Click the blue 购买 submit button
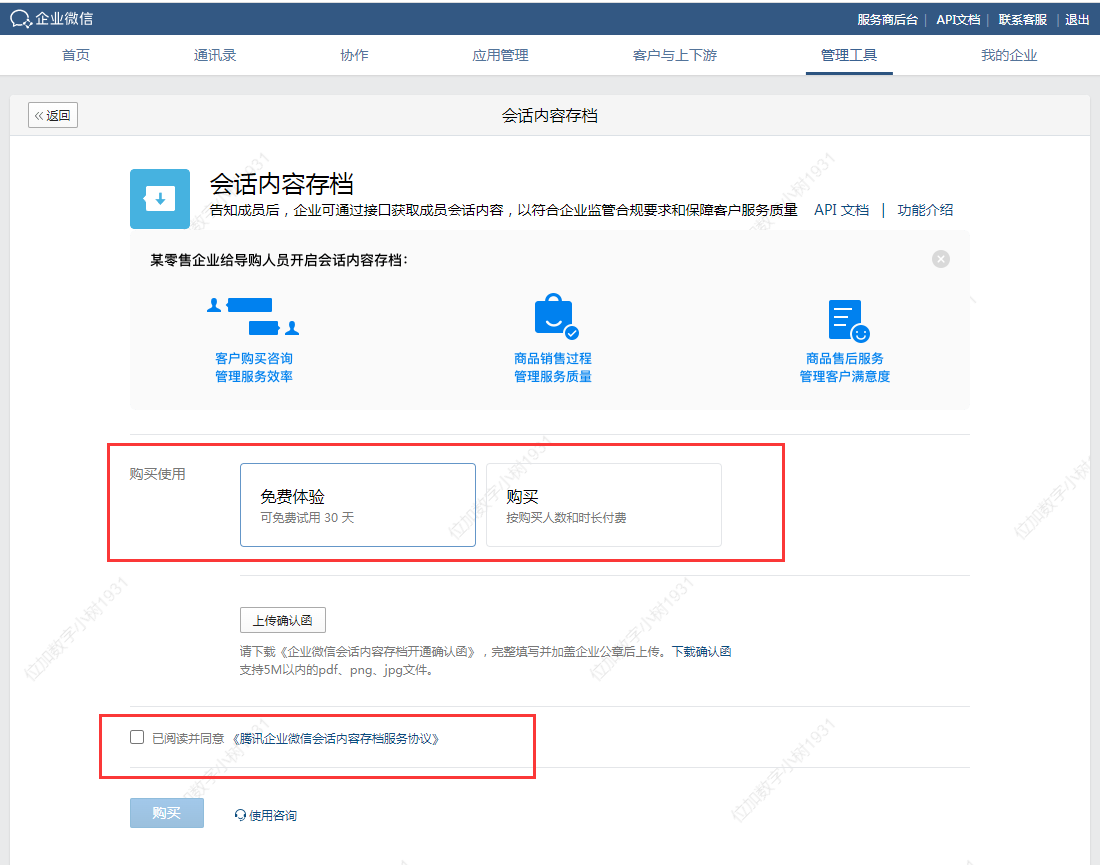This screenshot has height=865, width=1100. coord(167,812)
